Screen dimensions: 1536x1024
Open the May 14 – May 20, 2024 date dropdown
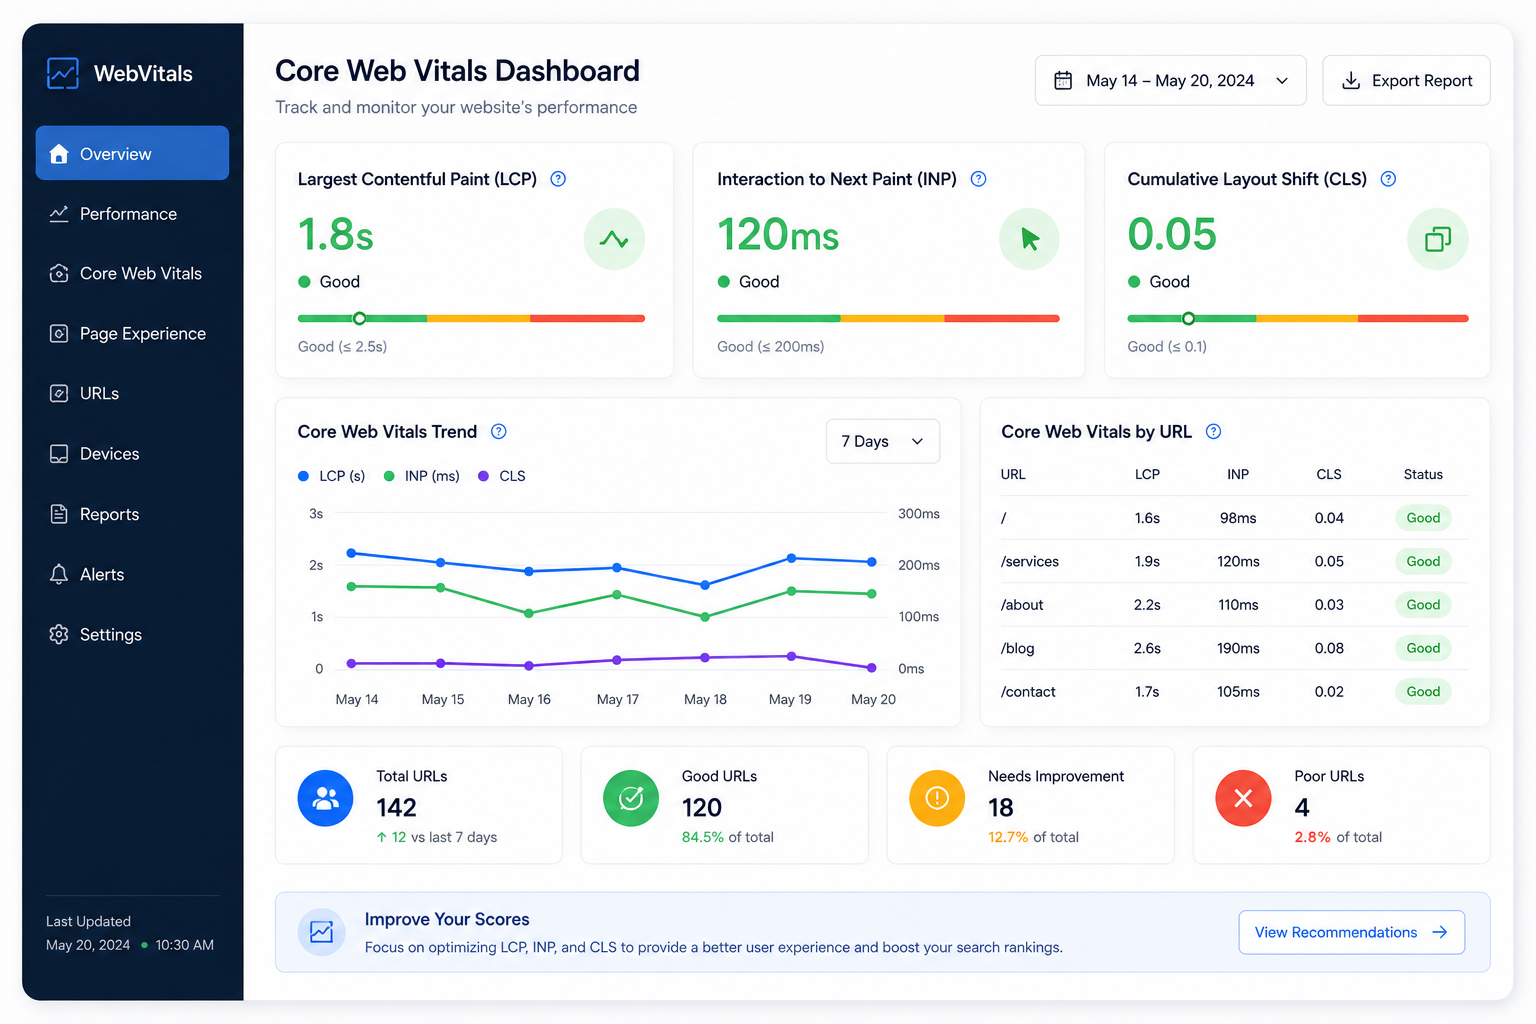click(1170, 80)
